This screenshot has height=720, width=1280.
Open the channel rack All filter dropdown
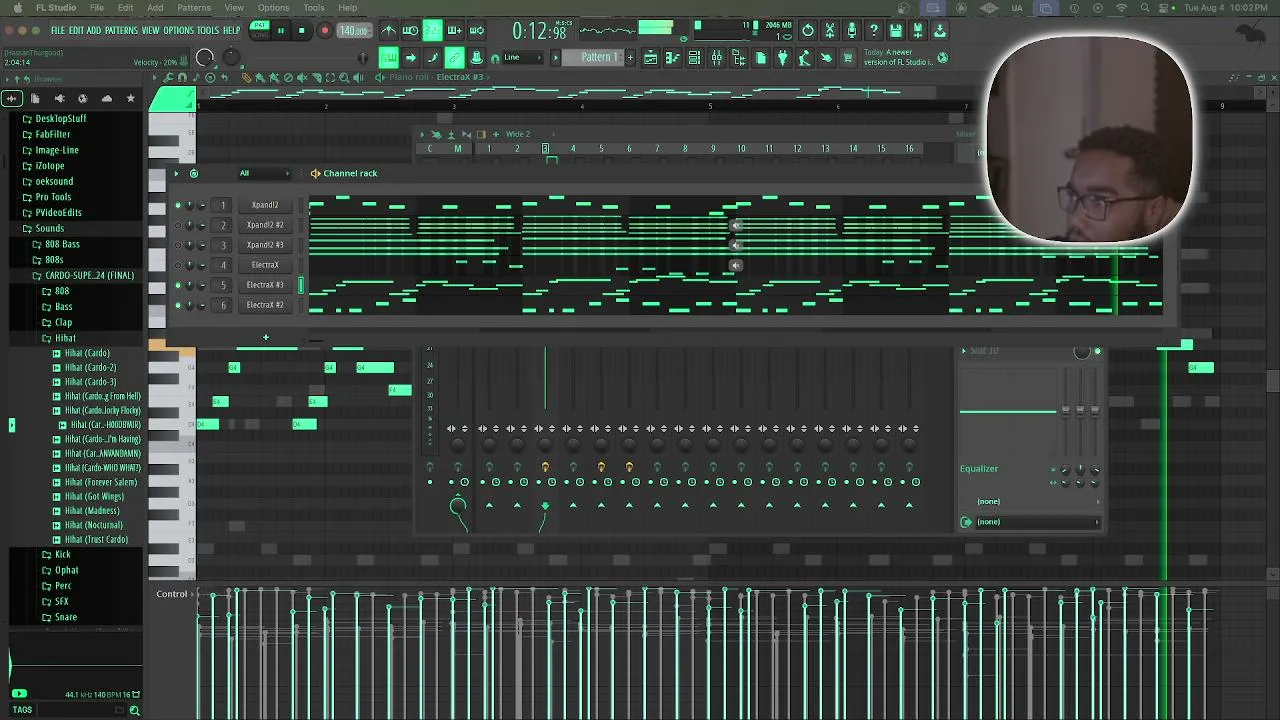click(x=264, y=173)
